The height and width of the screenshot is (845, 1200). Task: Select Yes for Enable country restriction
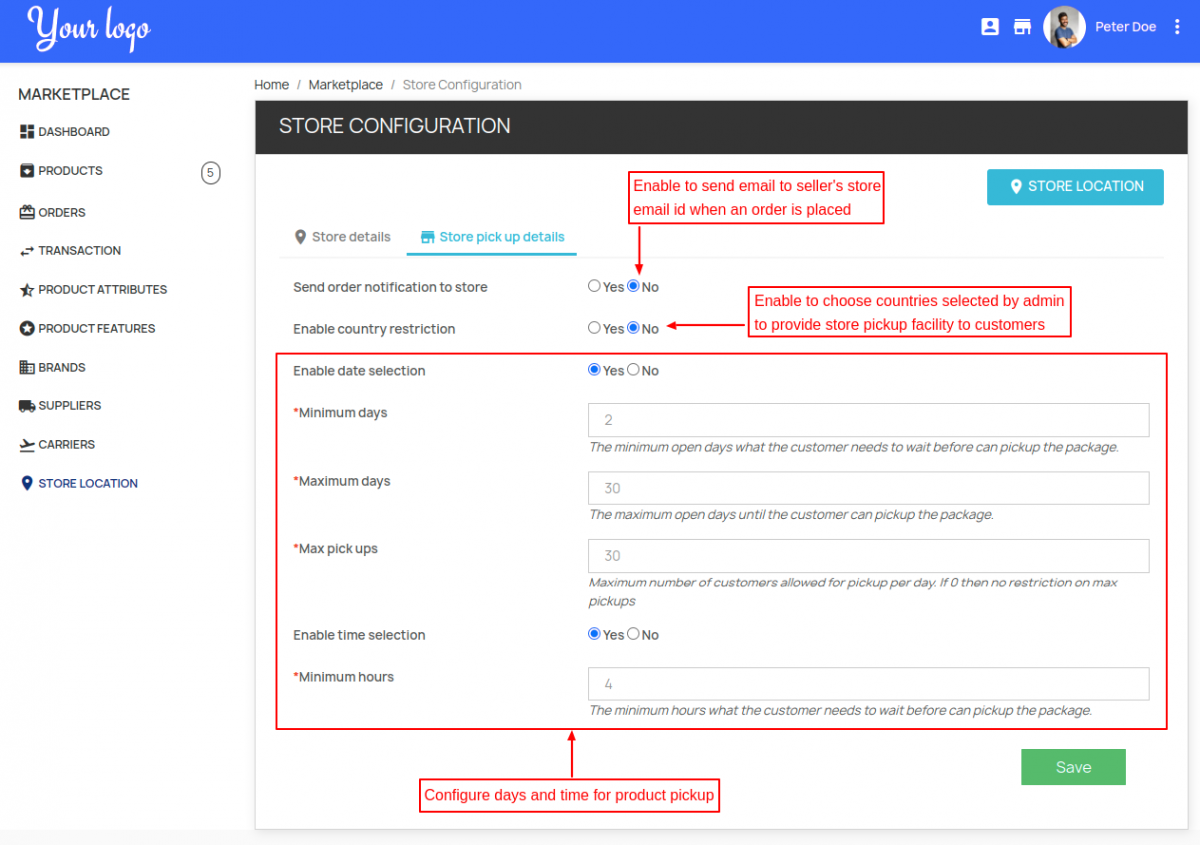pyautogui.click(x=594, y=328)
